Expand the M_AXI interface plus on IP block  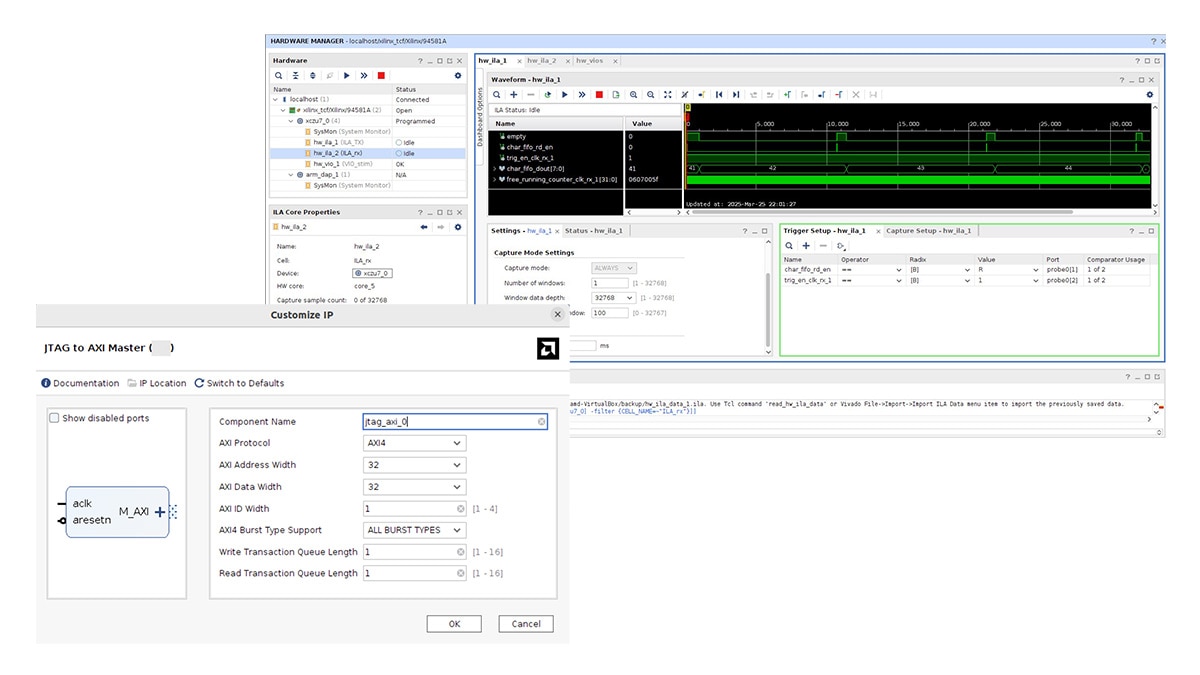(x=160, y=512)
